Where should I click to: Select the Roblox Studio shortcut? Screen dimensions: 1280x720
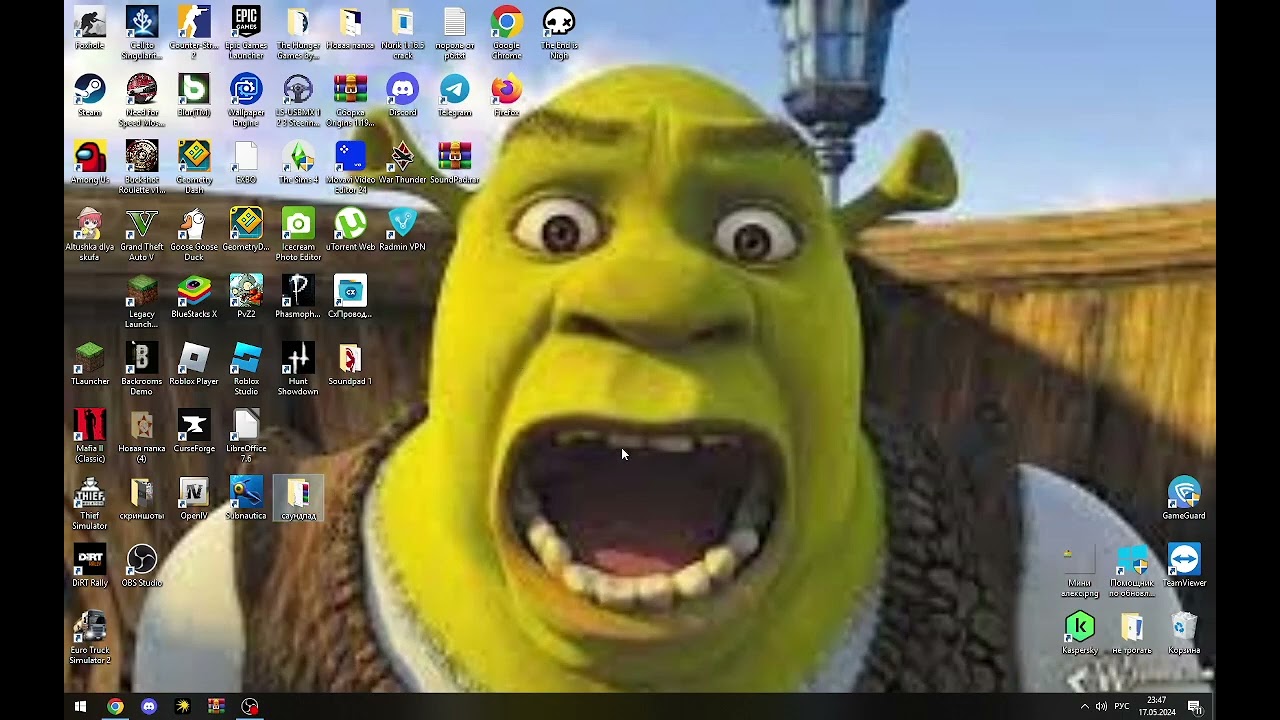point(246,369)
